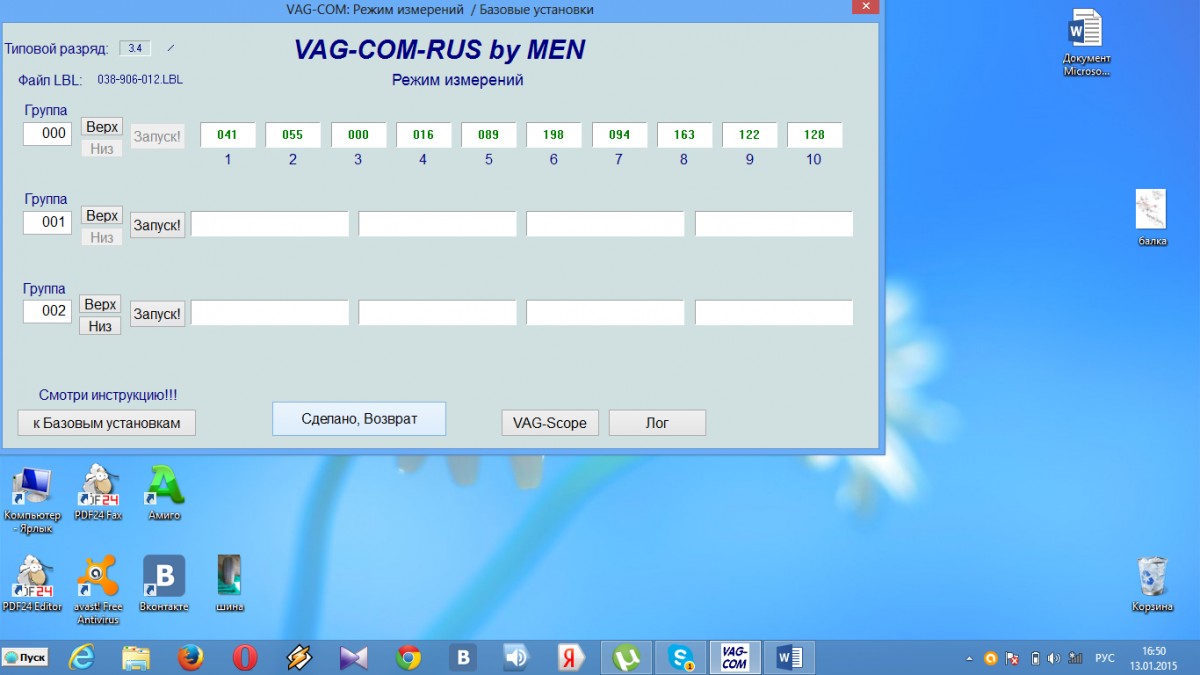The height and width of the screenshot is (675, 1200).
Task: Click Верх for group 002
Action: [x=101, y=304]
